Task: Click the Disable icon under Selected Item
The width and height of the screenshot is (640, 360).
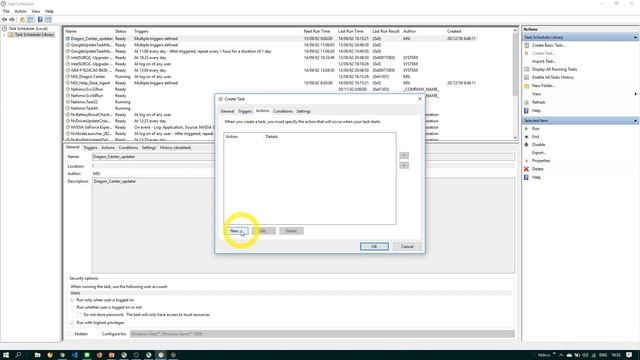Action: click(527, 144)
